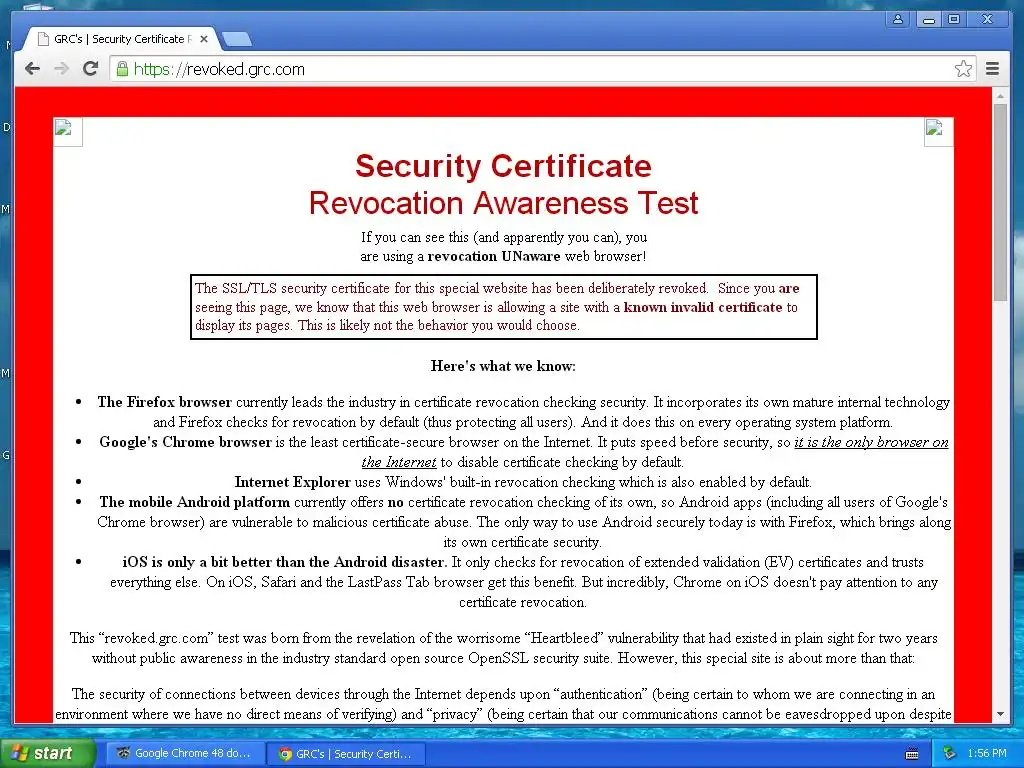Image resolution: width=1024 pixels, height=768 pixels.
Task: Click the address bar showing revoked.grc.com
Action: pos(532,69)
